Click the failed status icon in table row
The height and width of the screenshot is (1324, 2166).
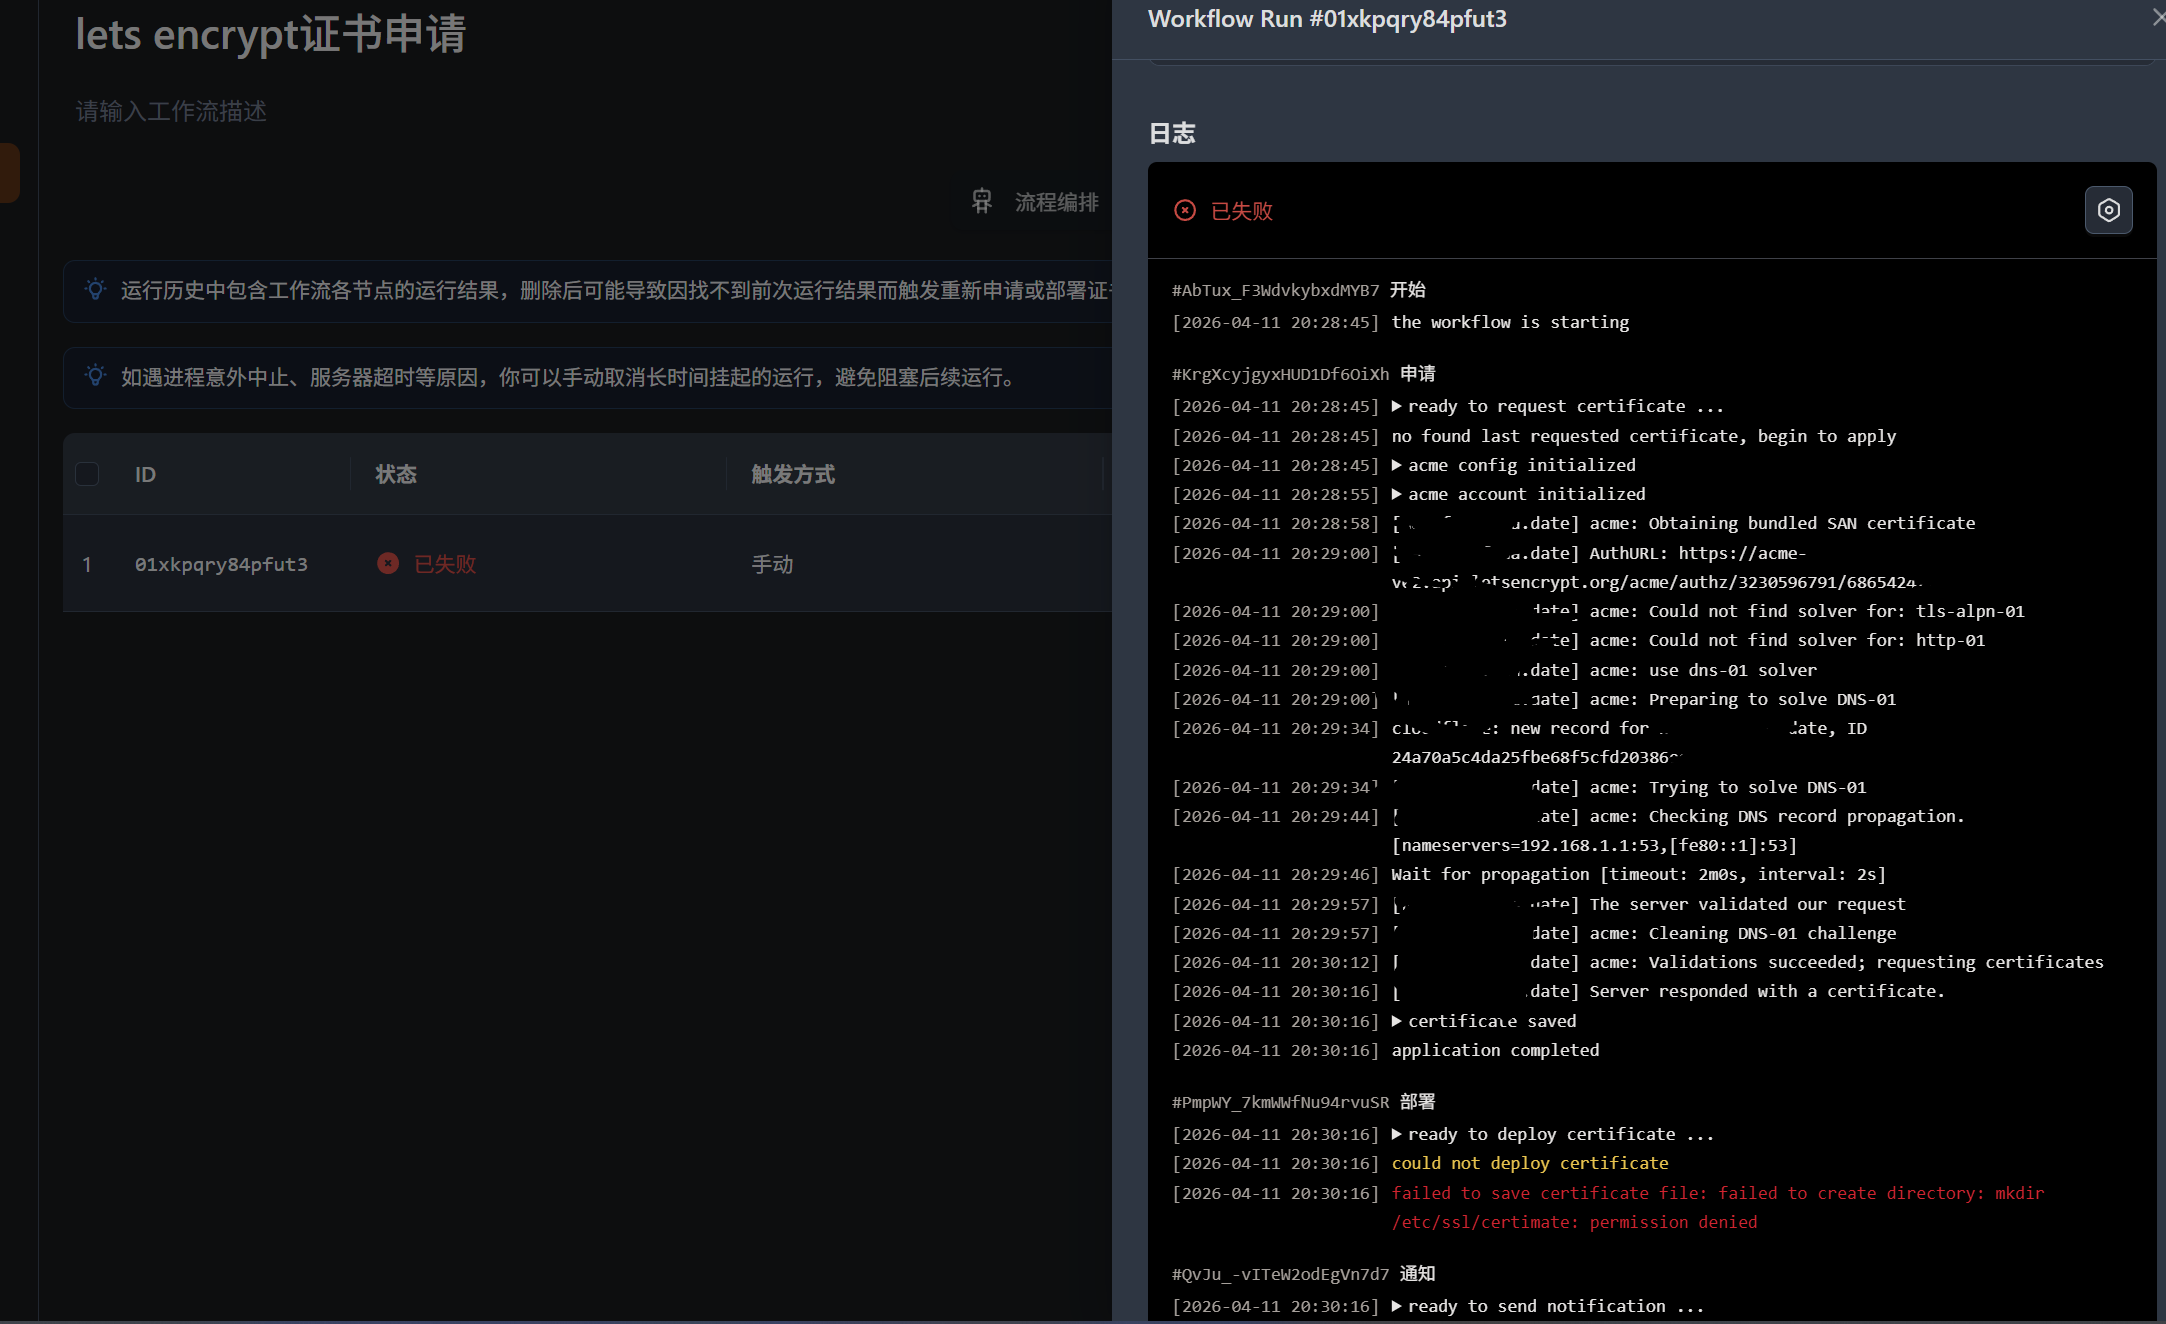coord(388,564)
